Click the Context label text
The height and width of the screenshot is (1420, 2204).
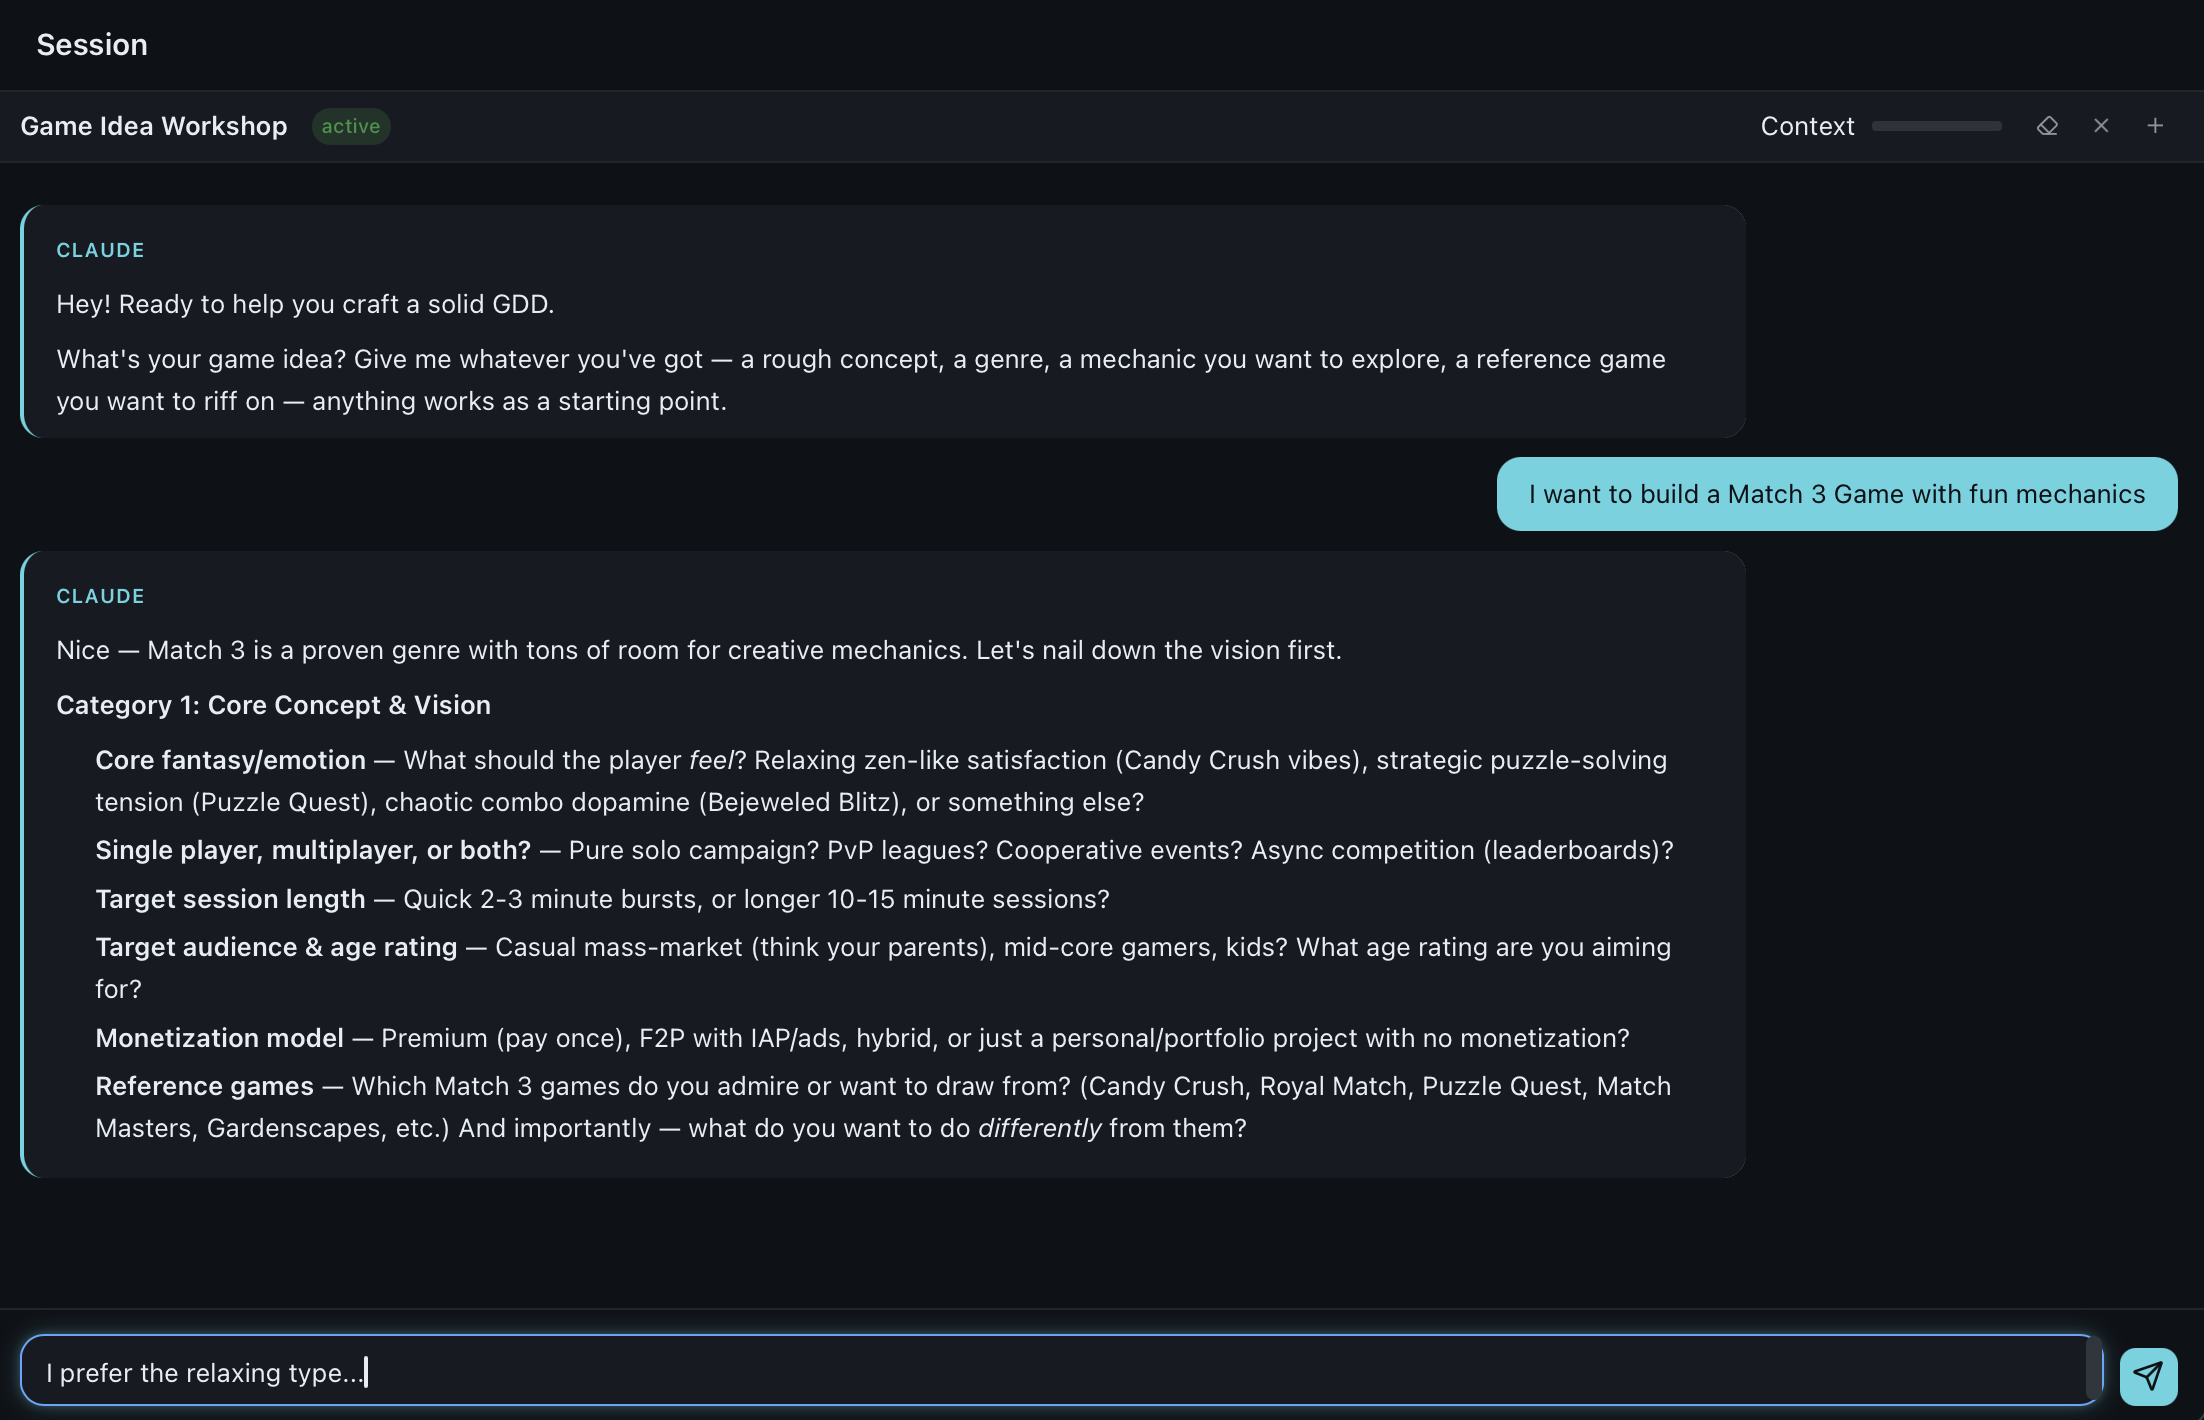tap(1807, 126)
